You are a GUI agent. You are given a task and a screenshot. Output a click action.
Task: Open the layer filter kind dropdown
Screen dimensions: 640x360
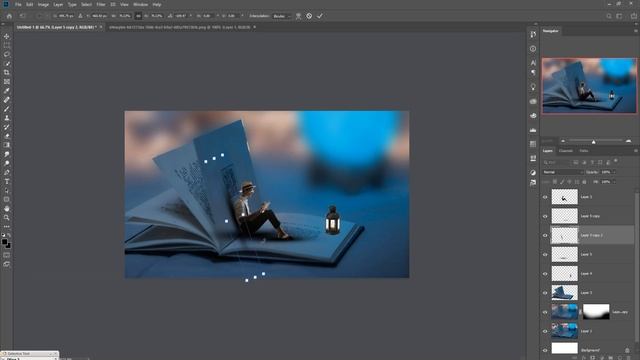557,162
